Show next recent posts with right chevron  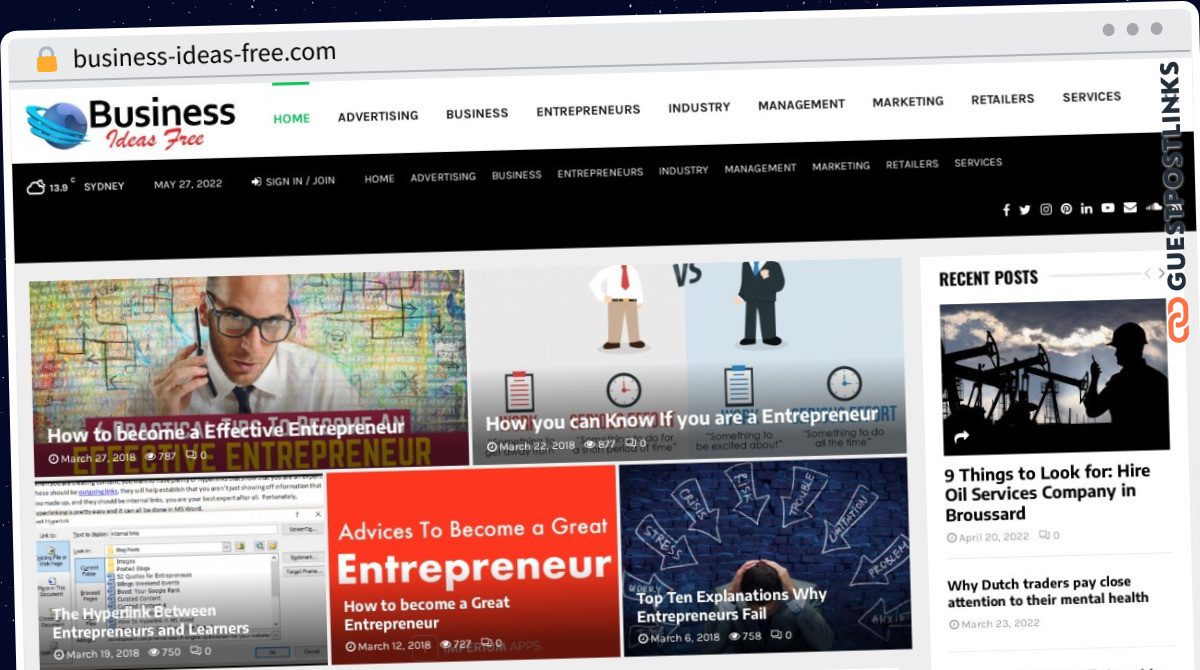1161,273
